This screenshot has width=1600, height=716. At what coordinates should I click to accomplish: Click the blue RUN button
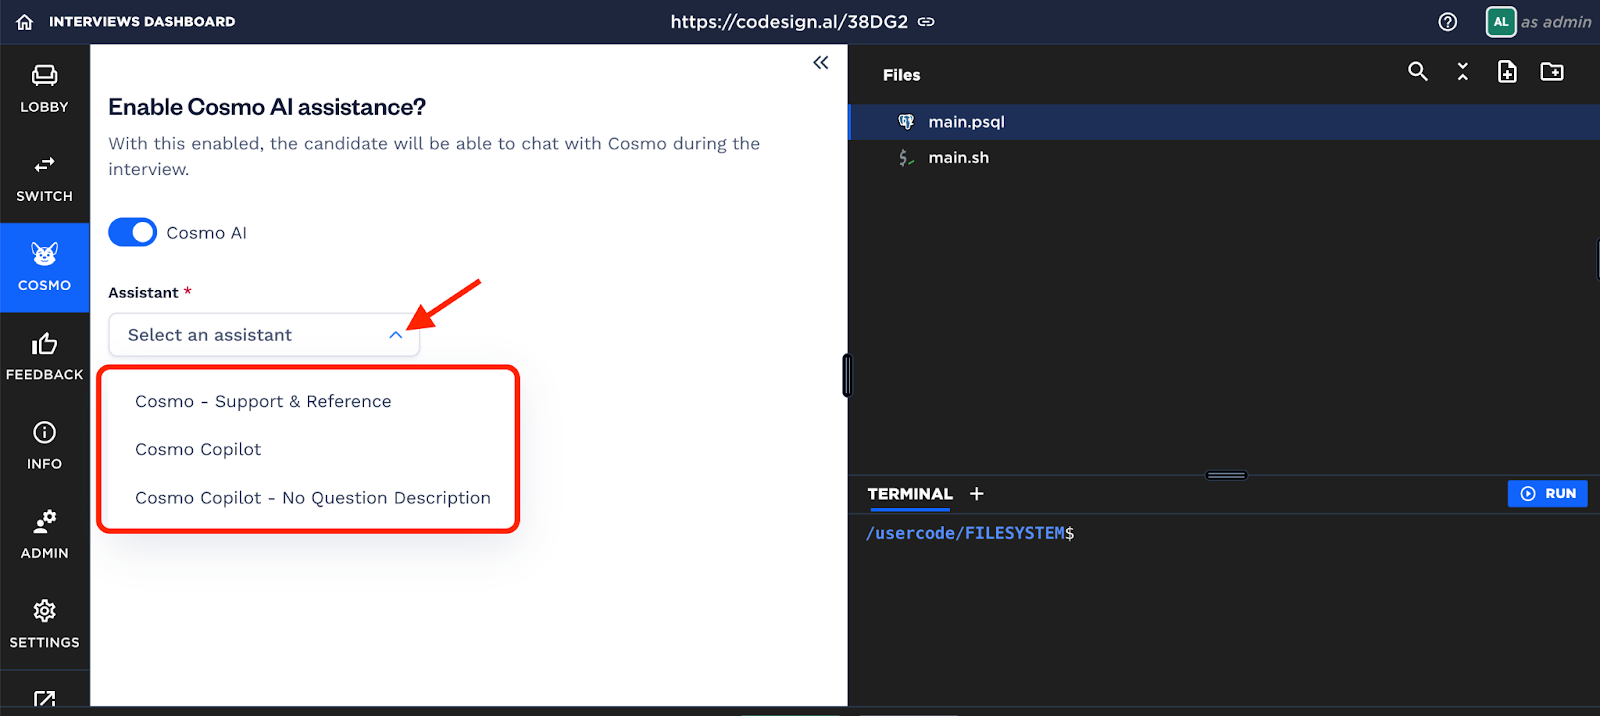[x=1547, y=493]
